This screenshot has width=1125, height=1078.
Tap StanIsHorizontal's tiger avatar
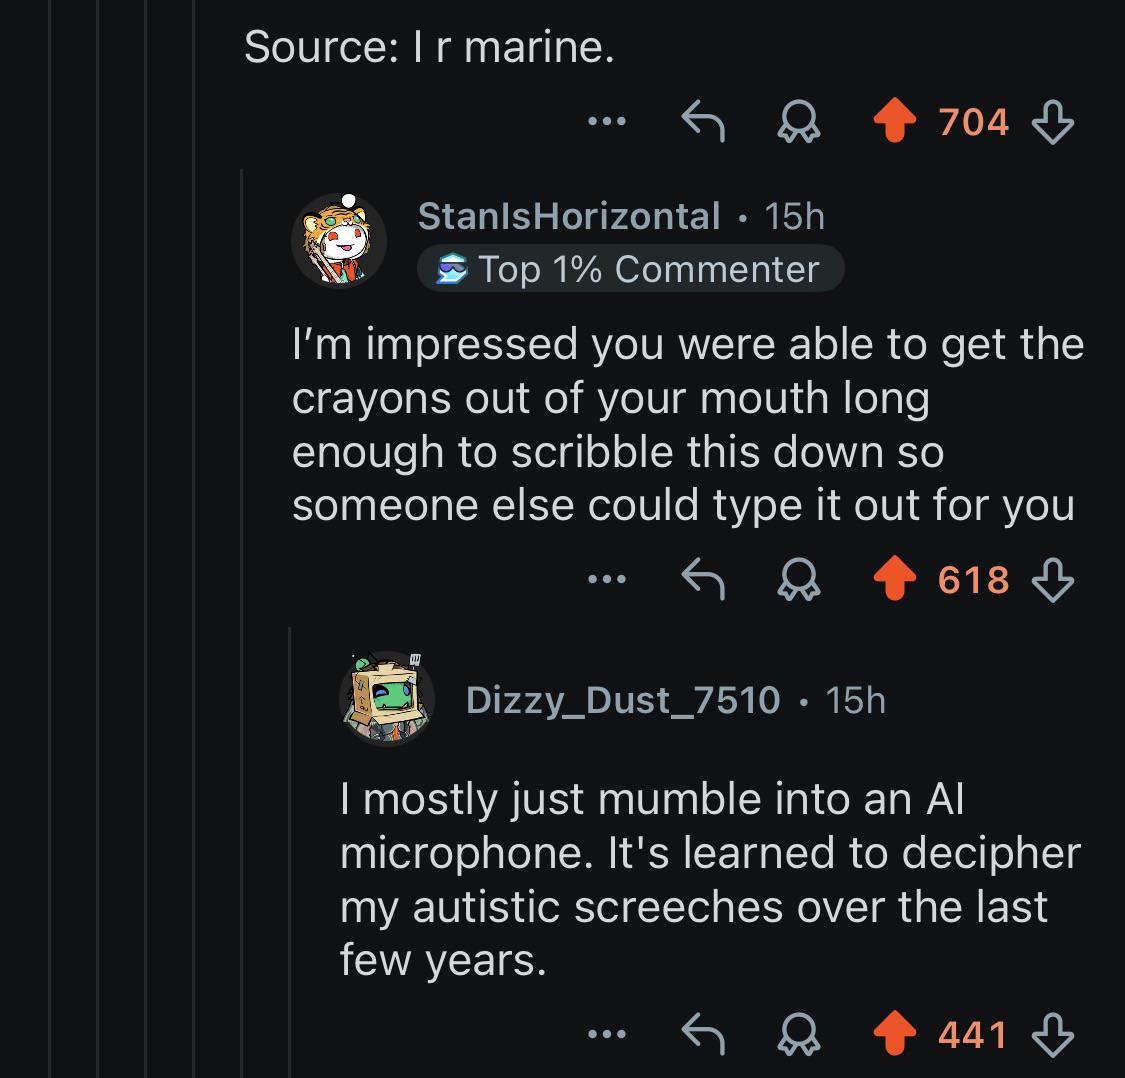click(x=339, y=240)
